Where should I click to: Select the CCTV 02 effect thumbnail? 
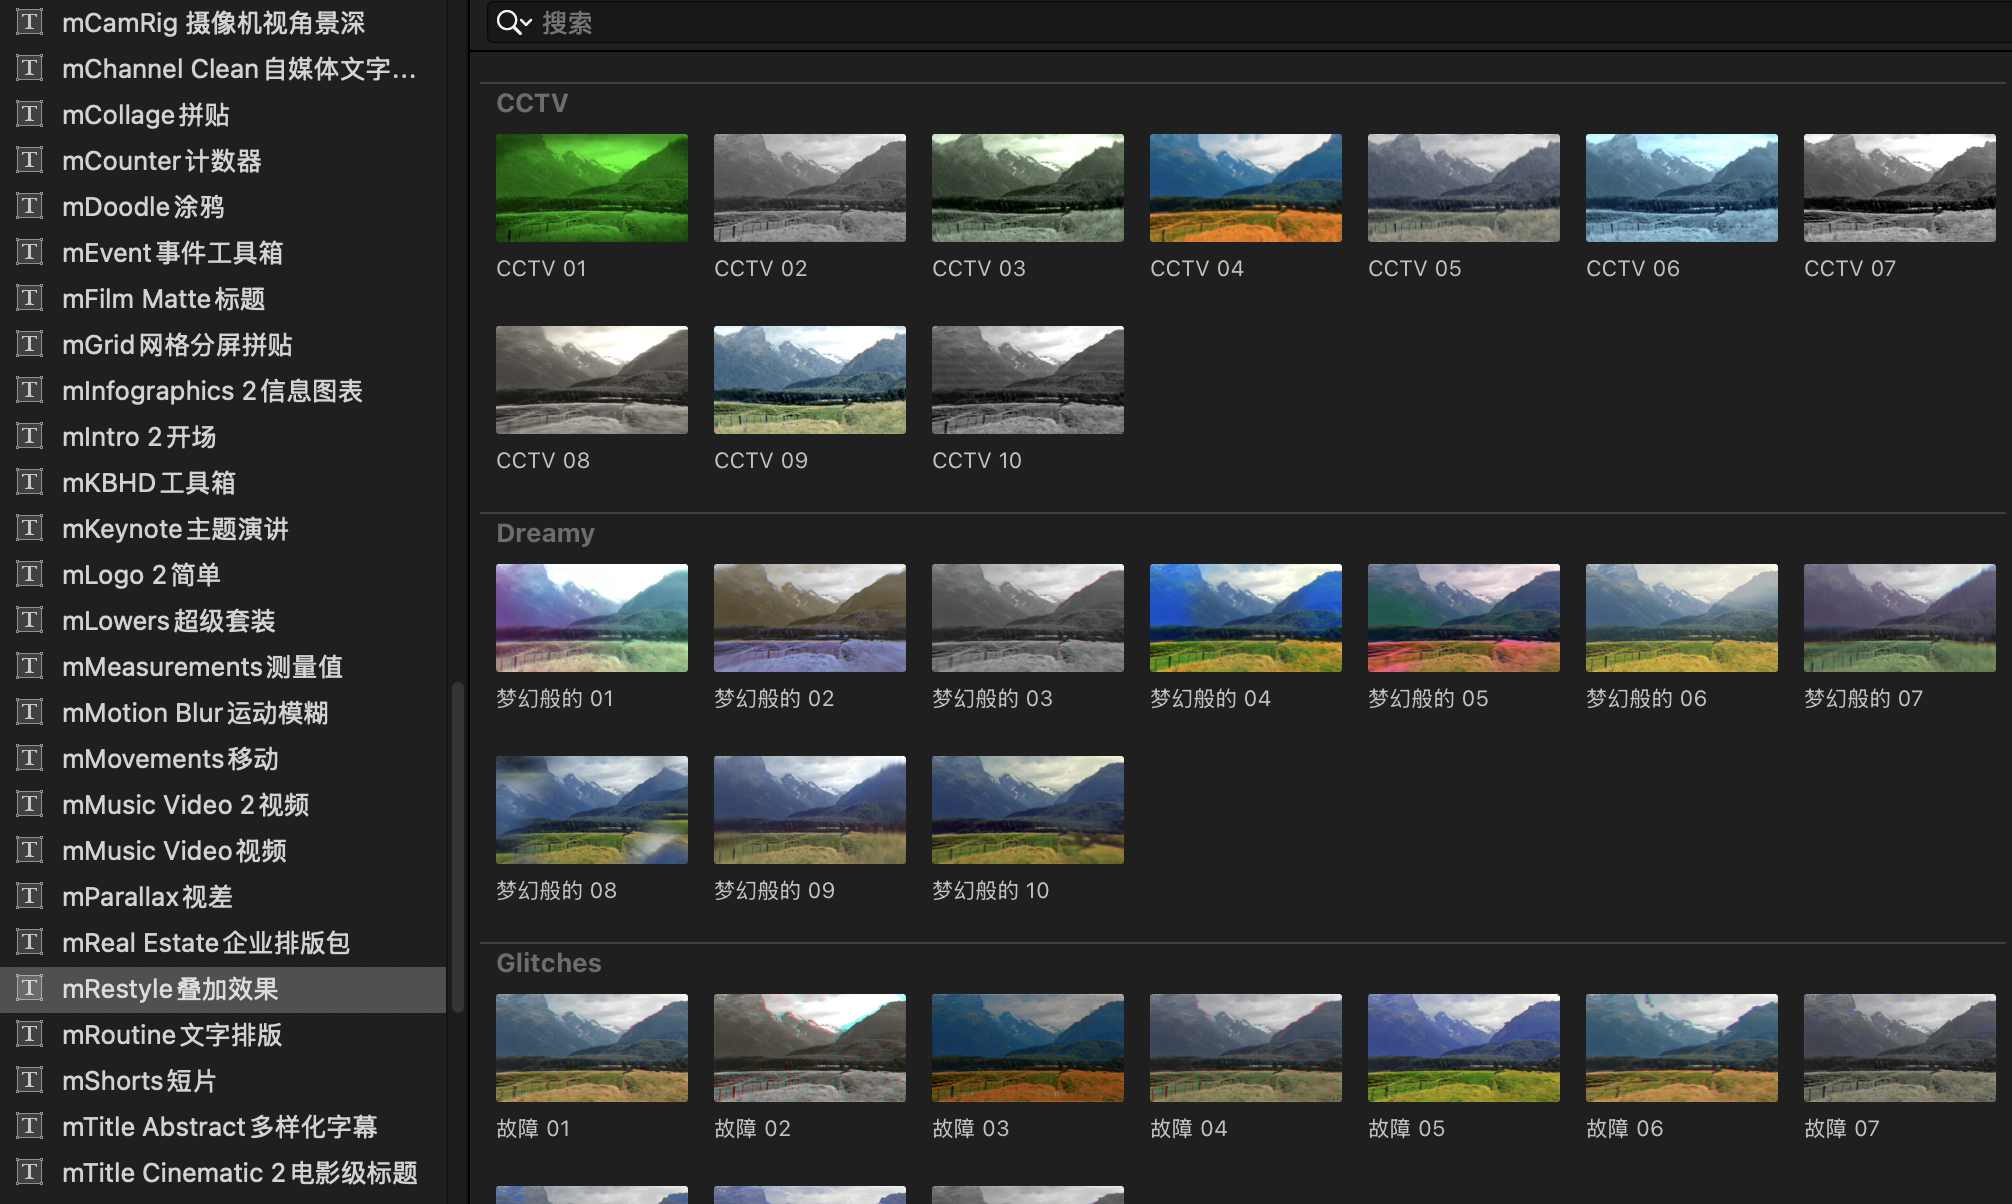(x=810, y=188)
